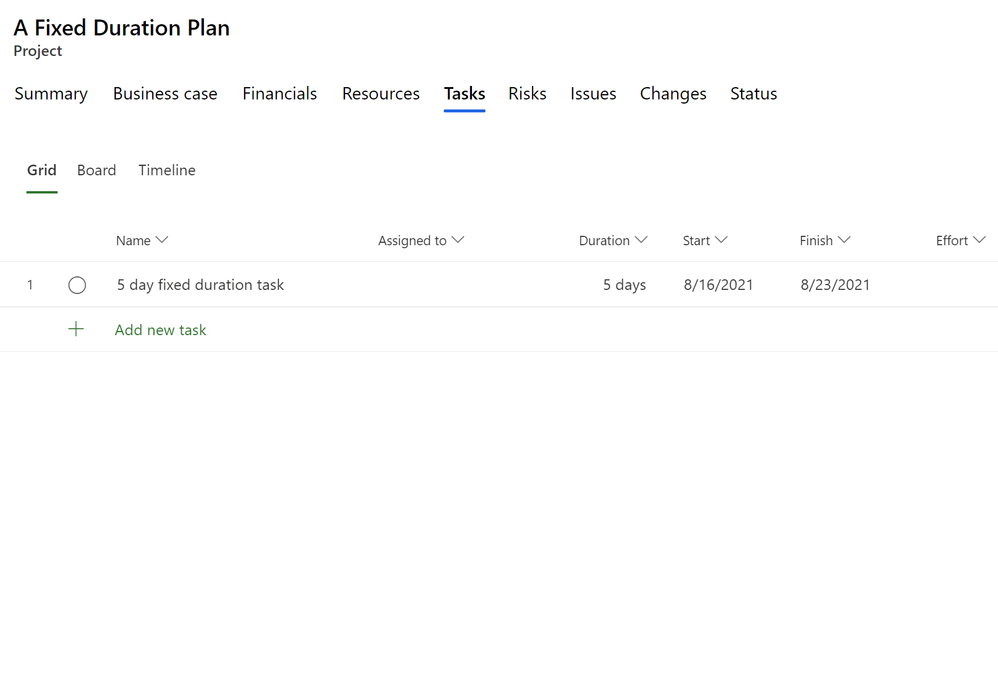Mark the 5 day fixed duration task complete
Viewport: 998px width, 675px height.
coord(77,285)
